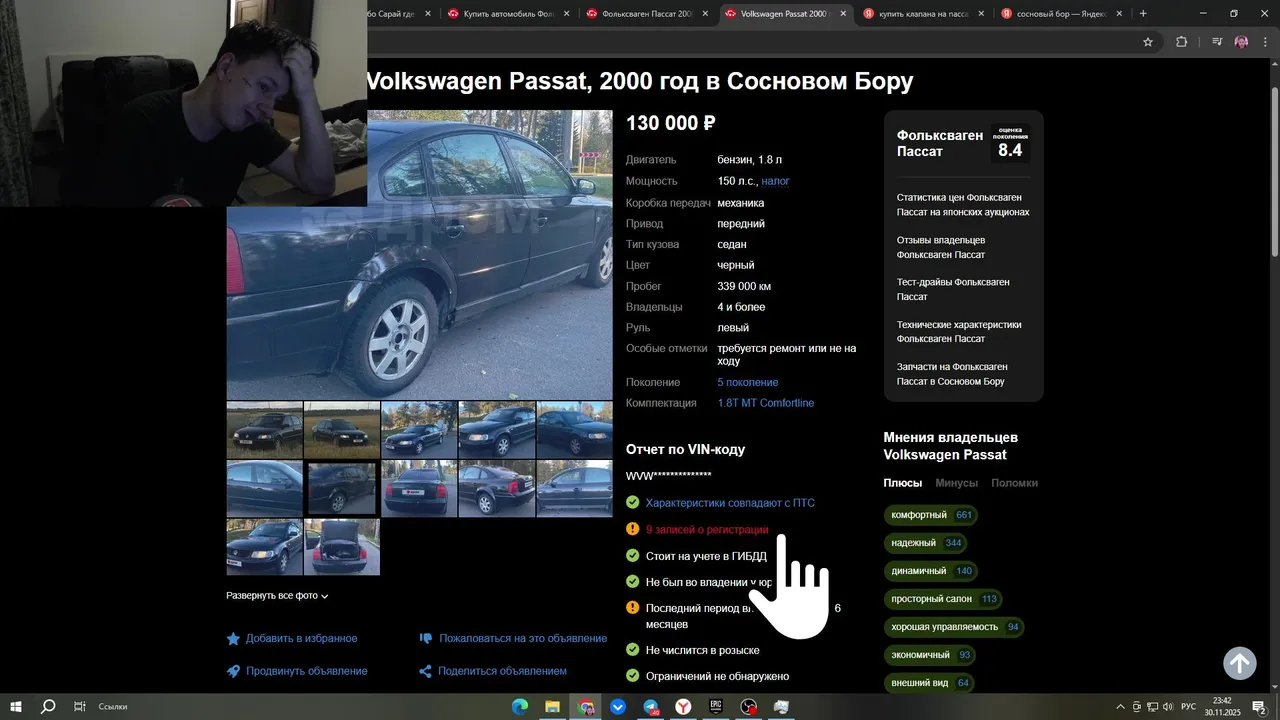The image size is (1280, 720).
Task: Click Добавить в избранное link text
Action: [x=301, y=638]
